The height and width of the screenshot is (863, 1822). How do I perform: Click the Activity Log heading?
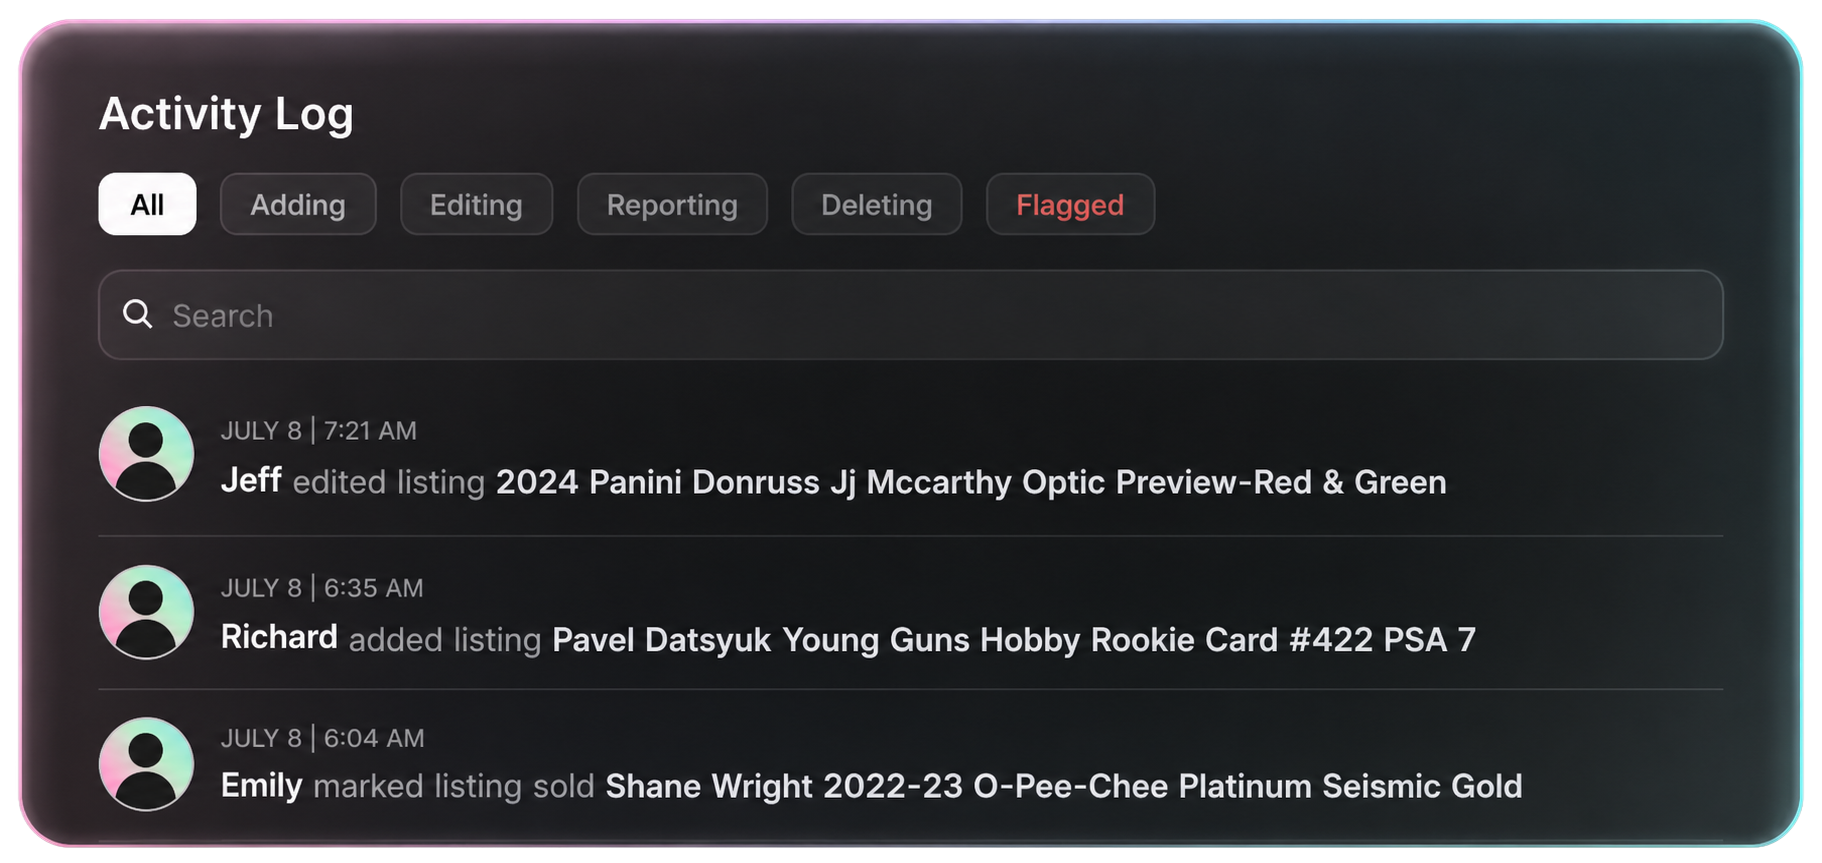(x=226, y=114)
